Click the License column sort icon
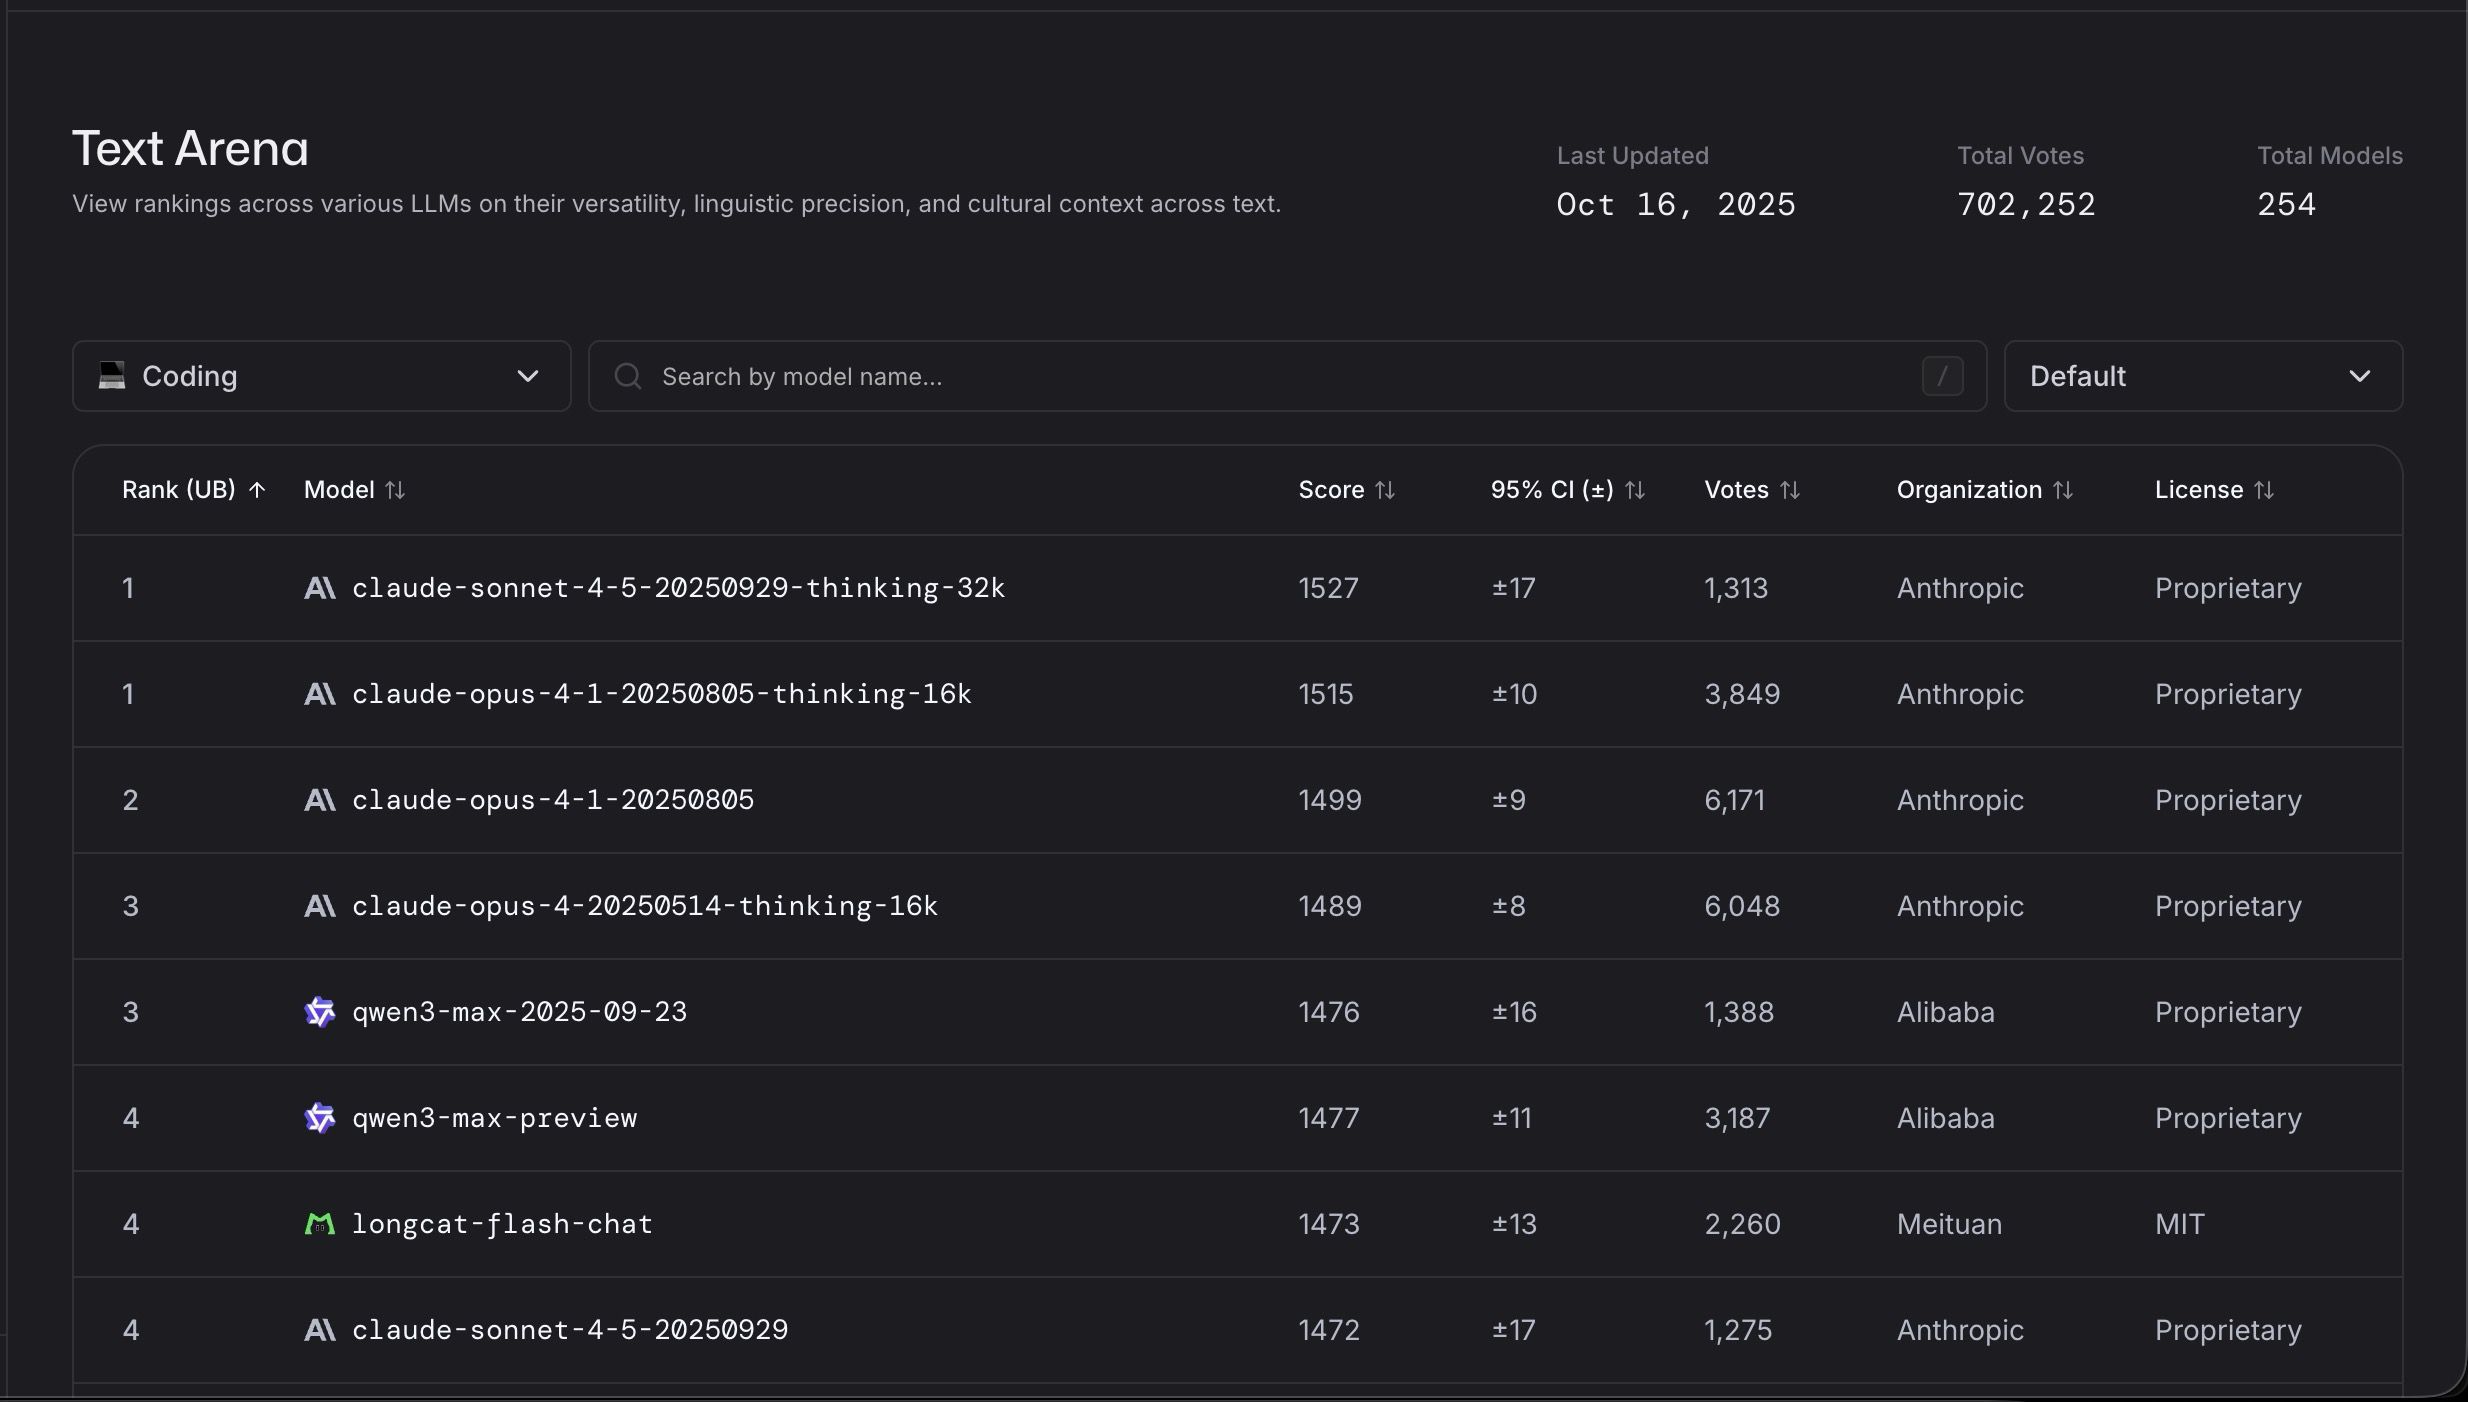 (2264, 490)
